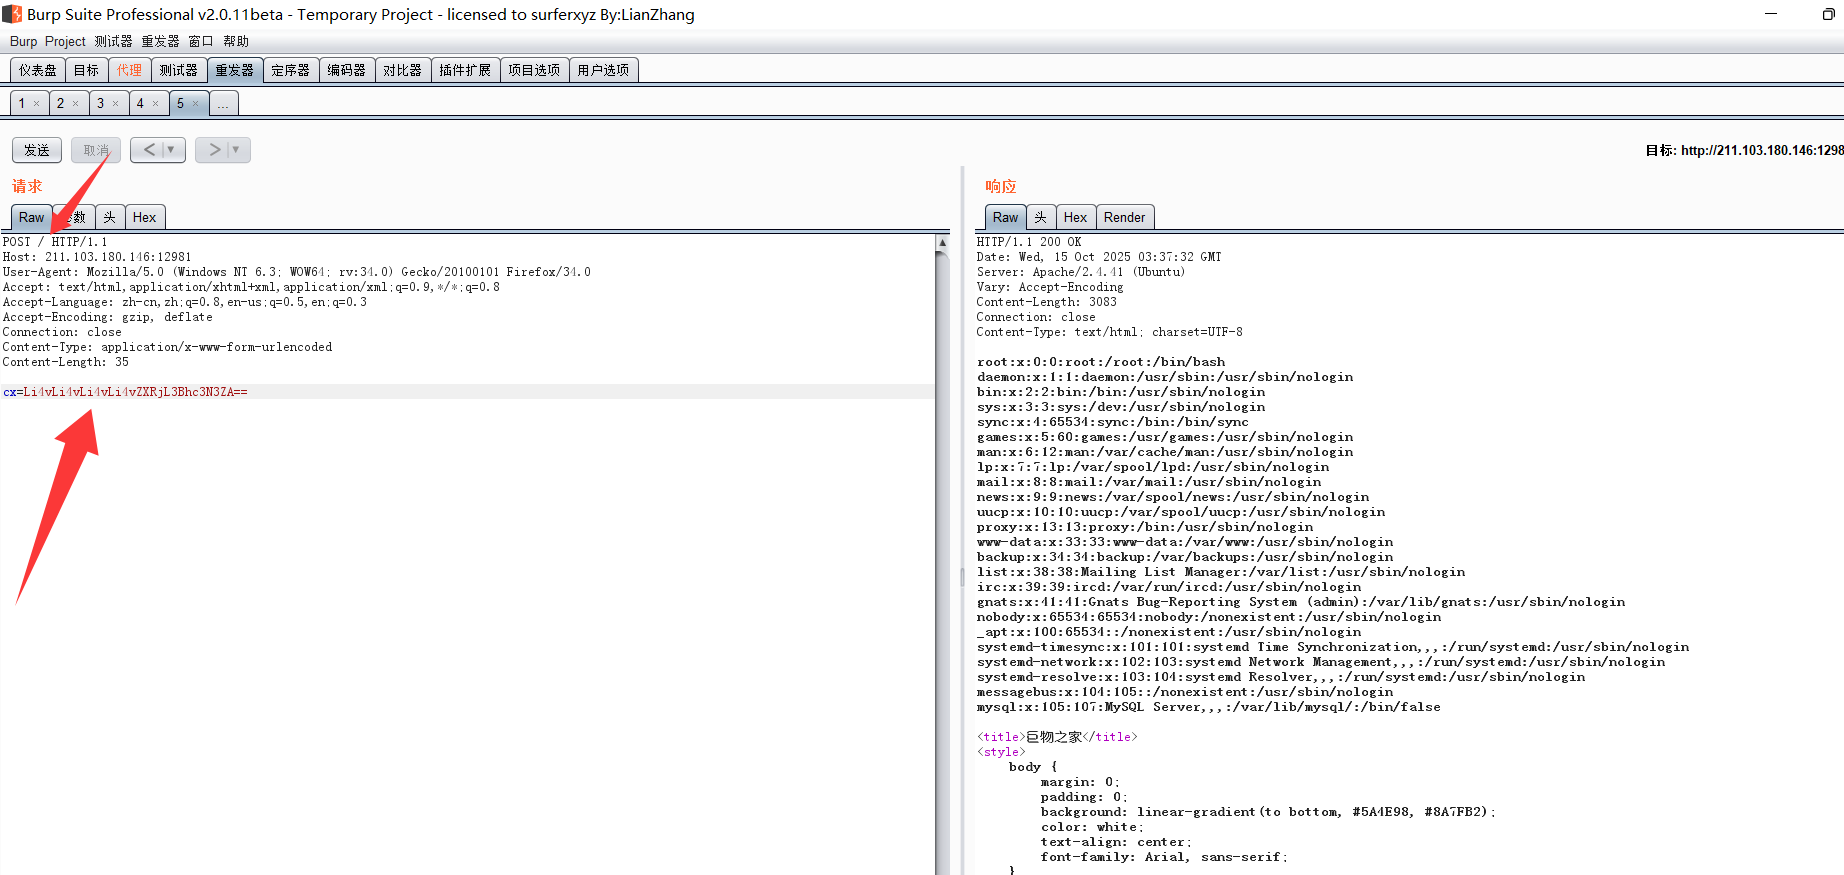The width and height of the screenshot is (1844, 875).
Task: Minimize the Burp Suite window
Action: [x=1771, y=14]
